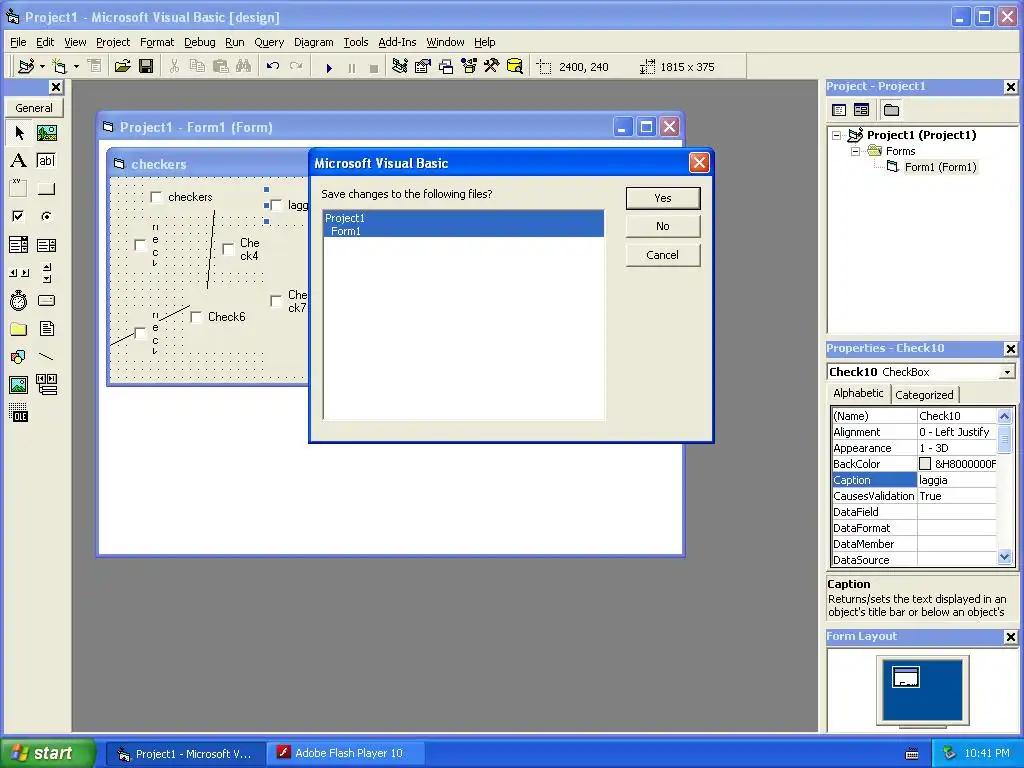Click the Undo toolbar icon

pyautogui.click(x=273, y=66)
